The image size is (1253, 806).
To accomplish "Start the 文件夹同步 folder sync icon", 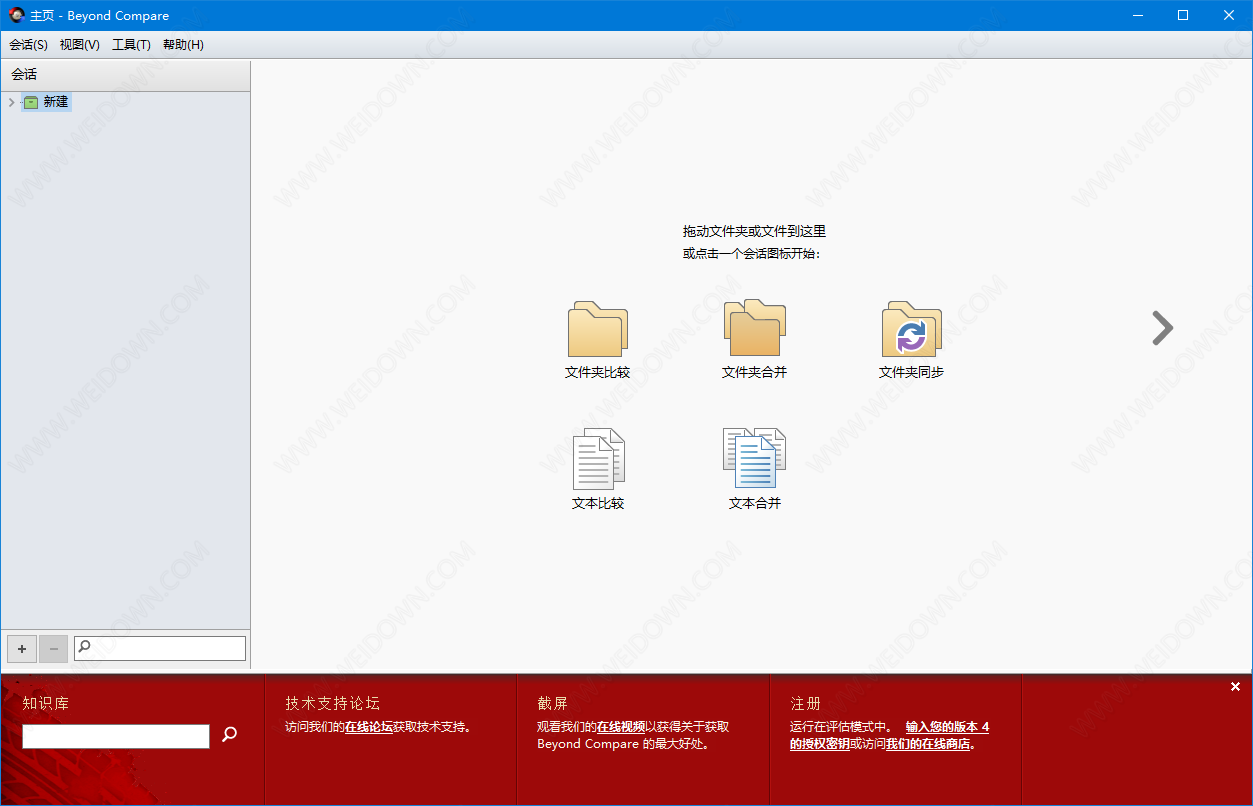I will pos(911,329).
